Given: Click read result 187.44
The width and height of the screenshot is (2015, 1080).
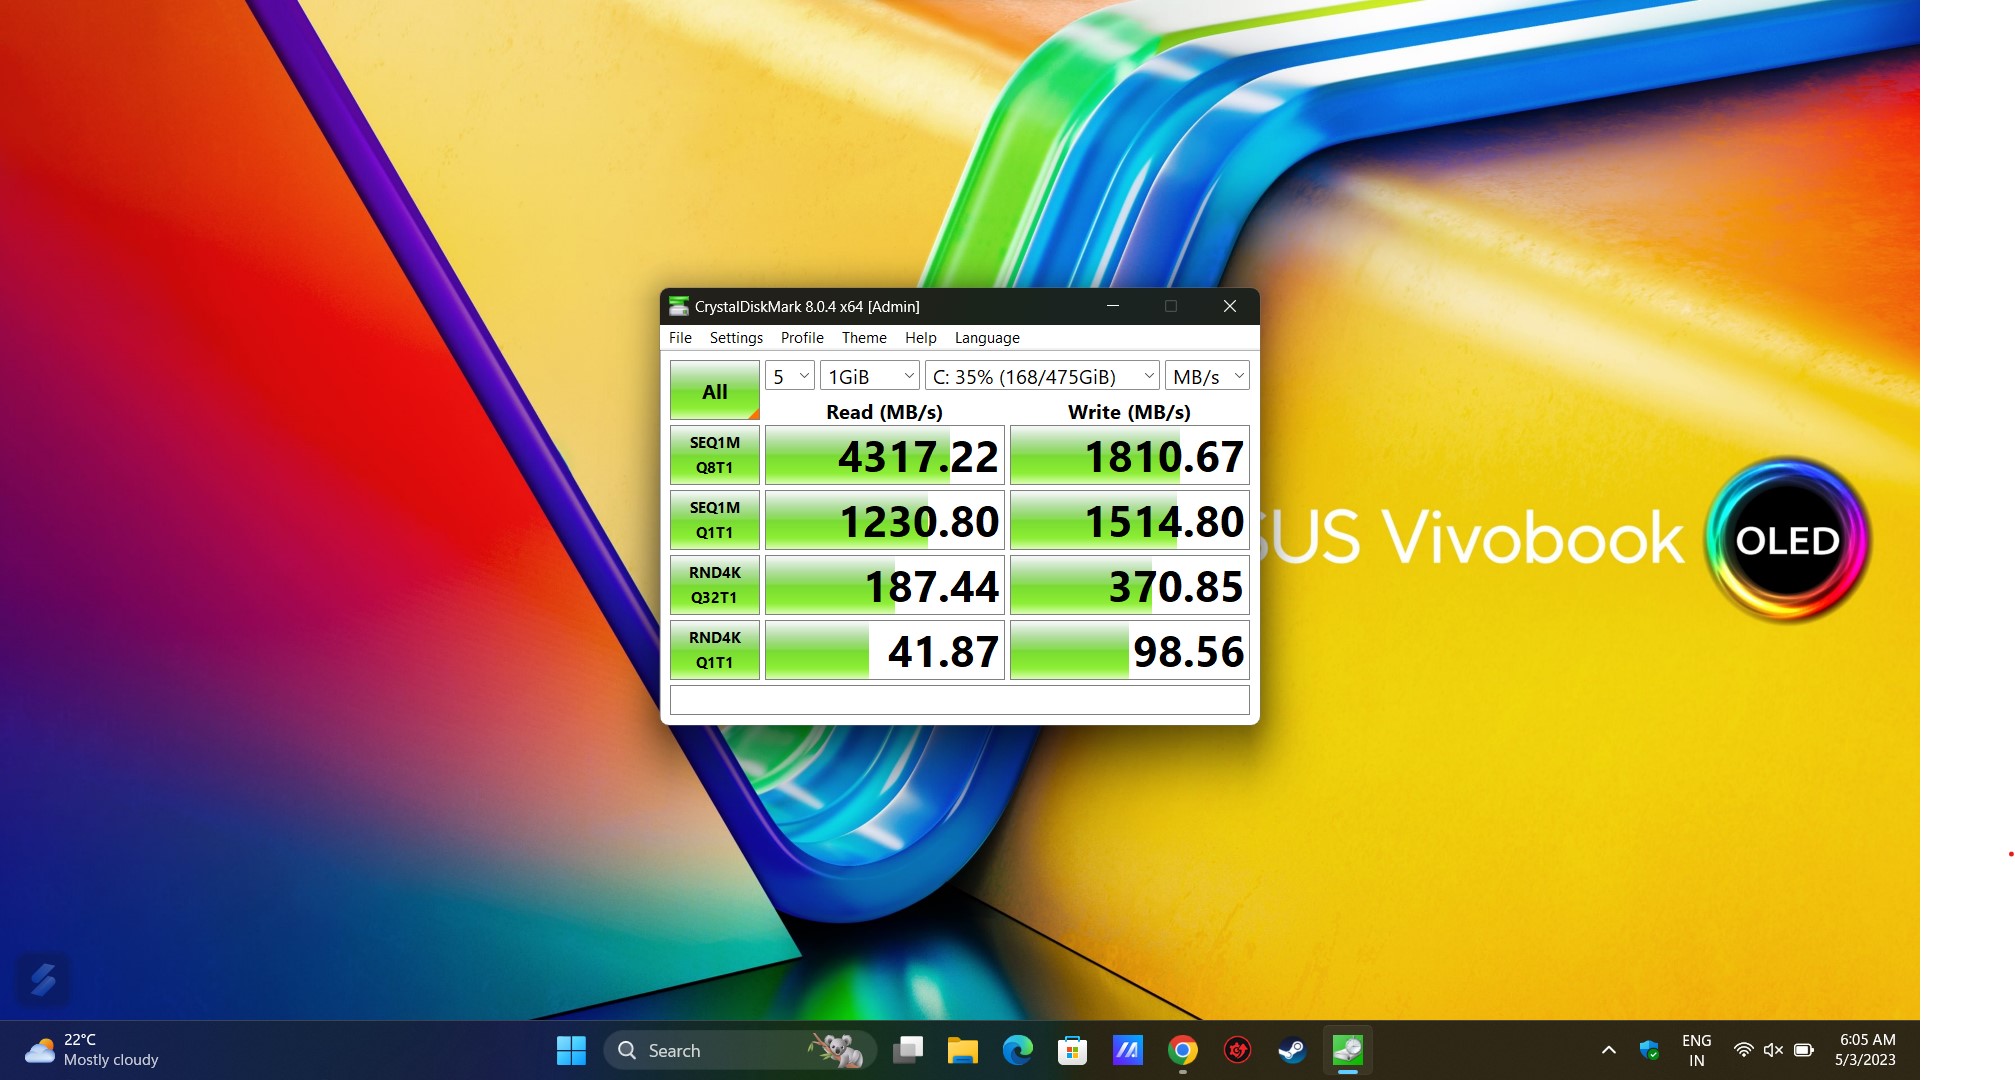Looking at the screenshot, I should coord(885,585).
